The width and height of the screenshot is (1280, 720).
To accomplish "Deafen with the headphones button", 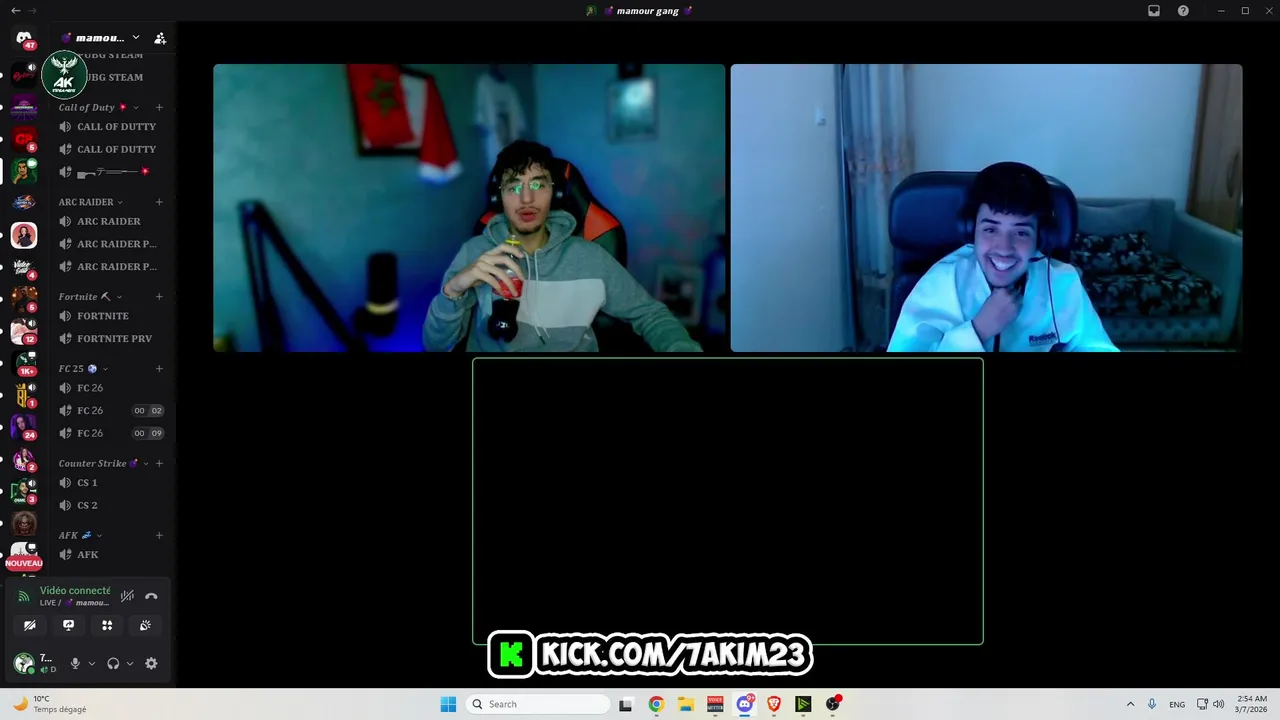I will coord(113,663).
